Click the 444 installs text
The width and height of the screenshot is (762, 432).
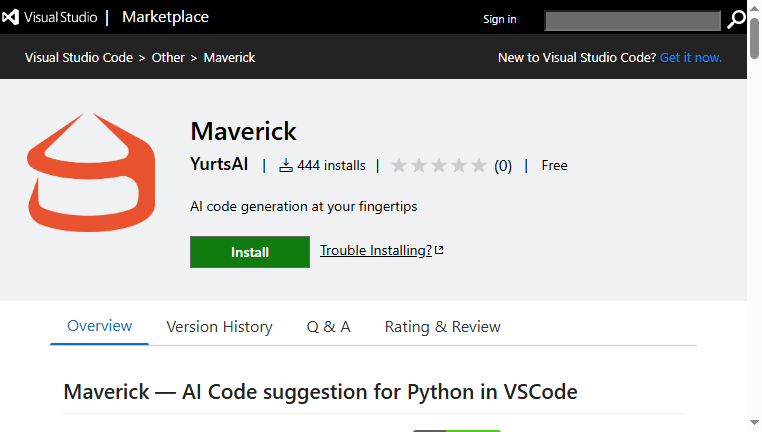tap(331, 166)
